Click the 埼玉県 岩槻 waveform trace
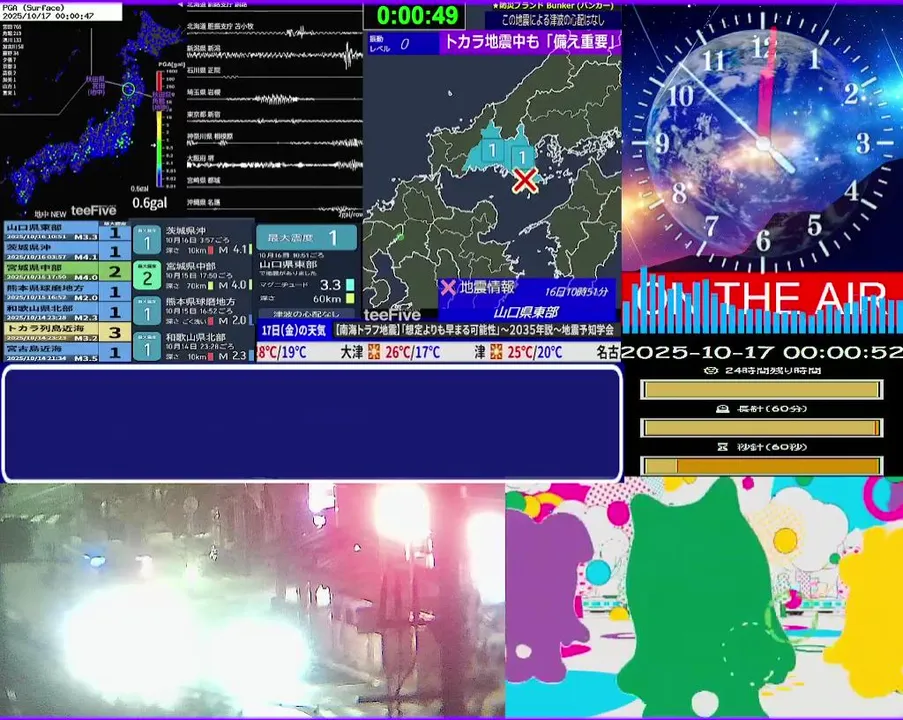 pos(275,99)
